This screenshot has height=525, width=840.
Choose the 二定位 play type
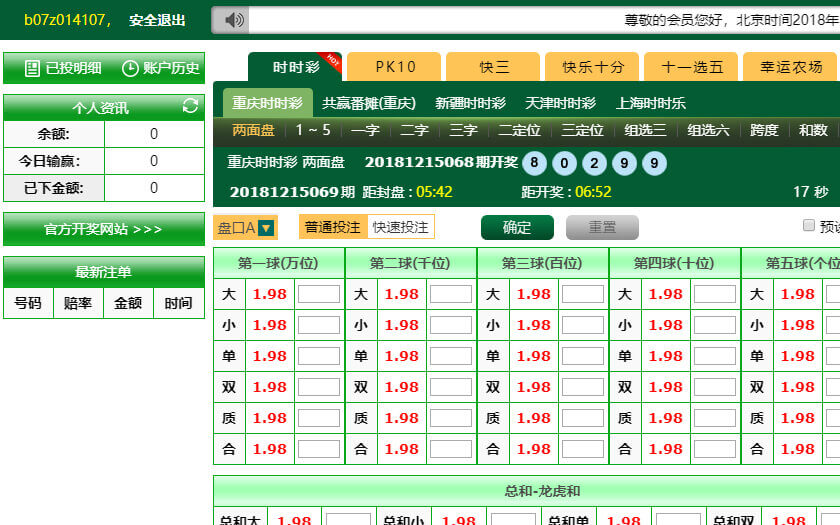tap(519, 130)
